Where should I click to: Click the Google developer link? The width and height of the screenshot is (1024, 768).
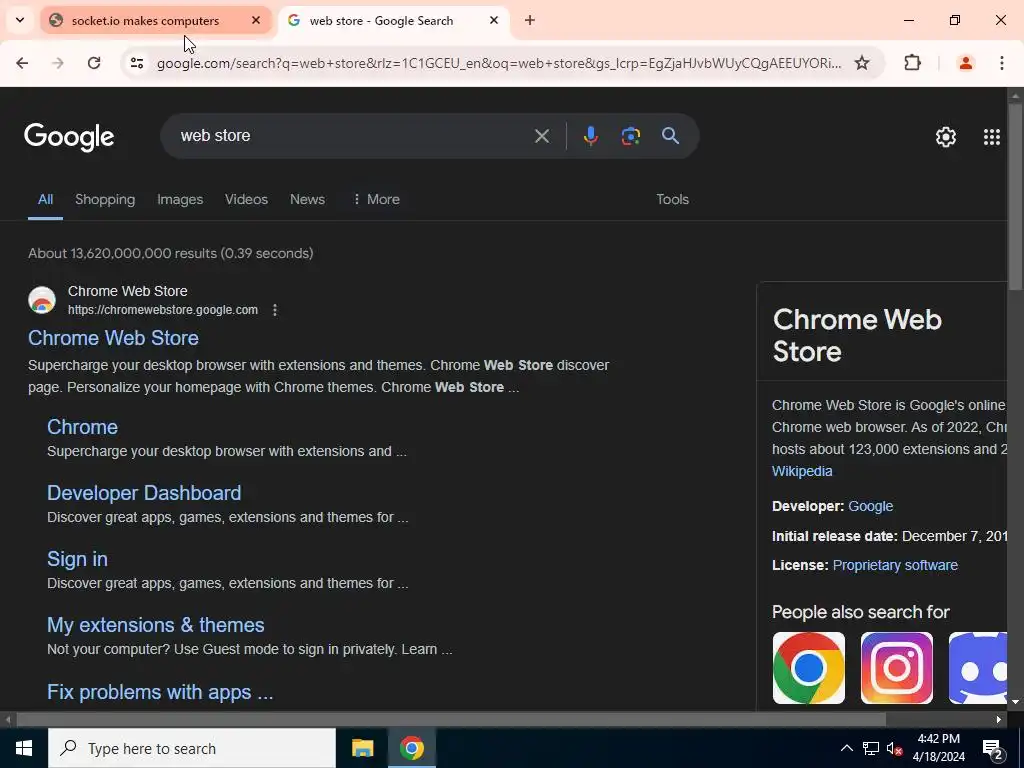(x=871, y=506)
